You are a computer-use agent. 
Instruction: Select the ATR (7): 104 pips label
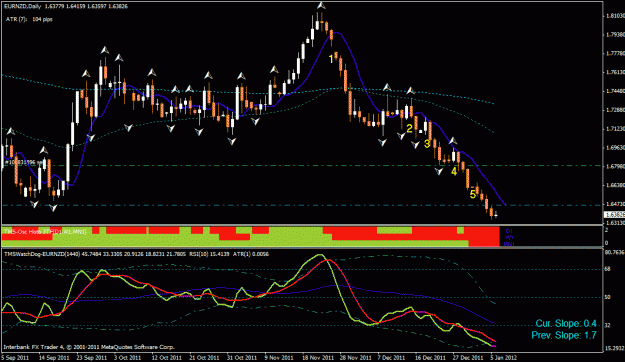tap(29, 19)
